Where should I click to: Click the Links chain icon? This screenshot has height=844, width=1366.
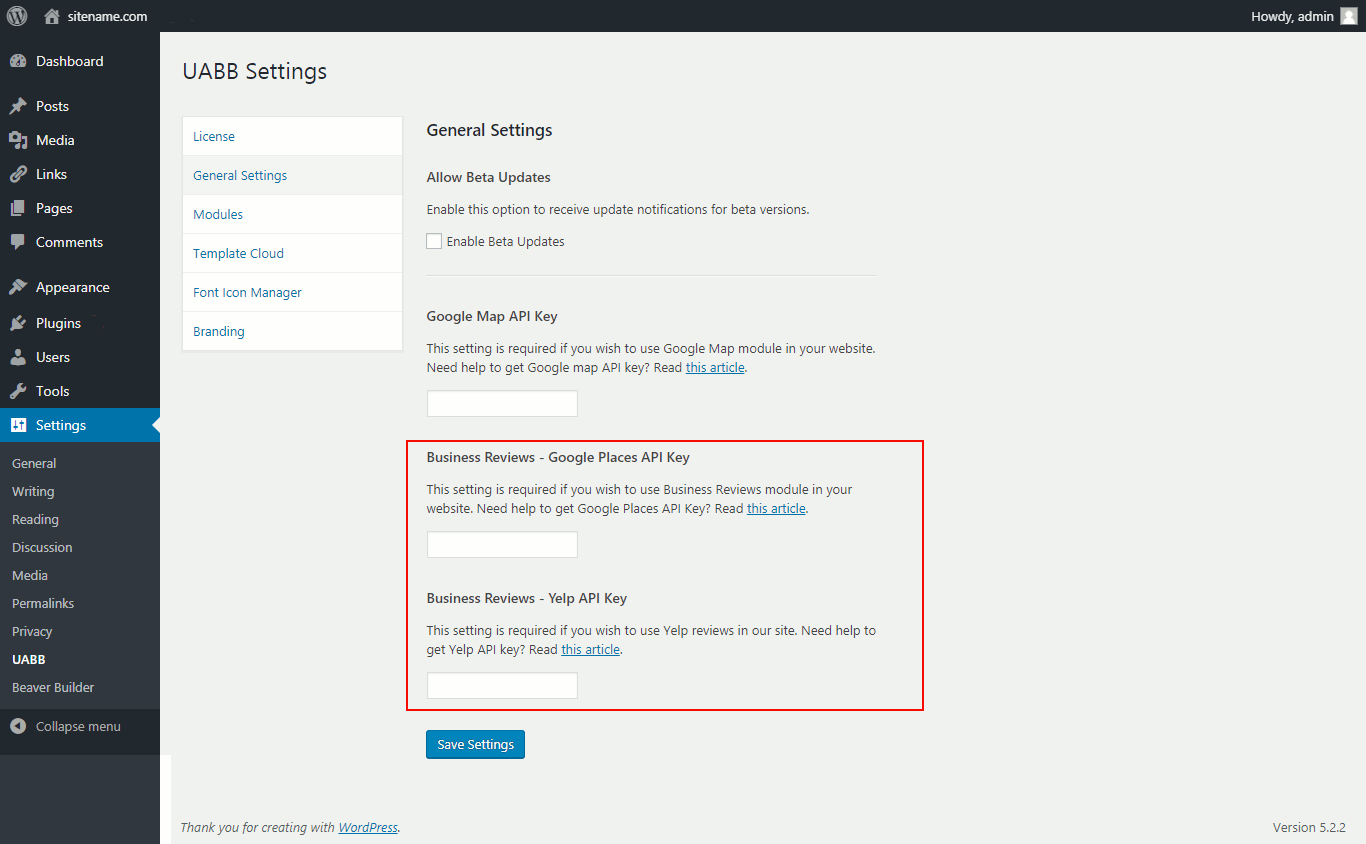[x=18, y=174]
